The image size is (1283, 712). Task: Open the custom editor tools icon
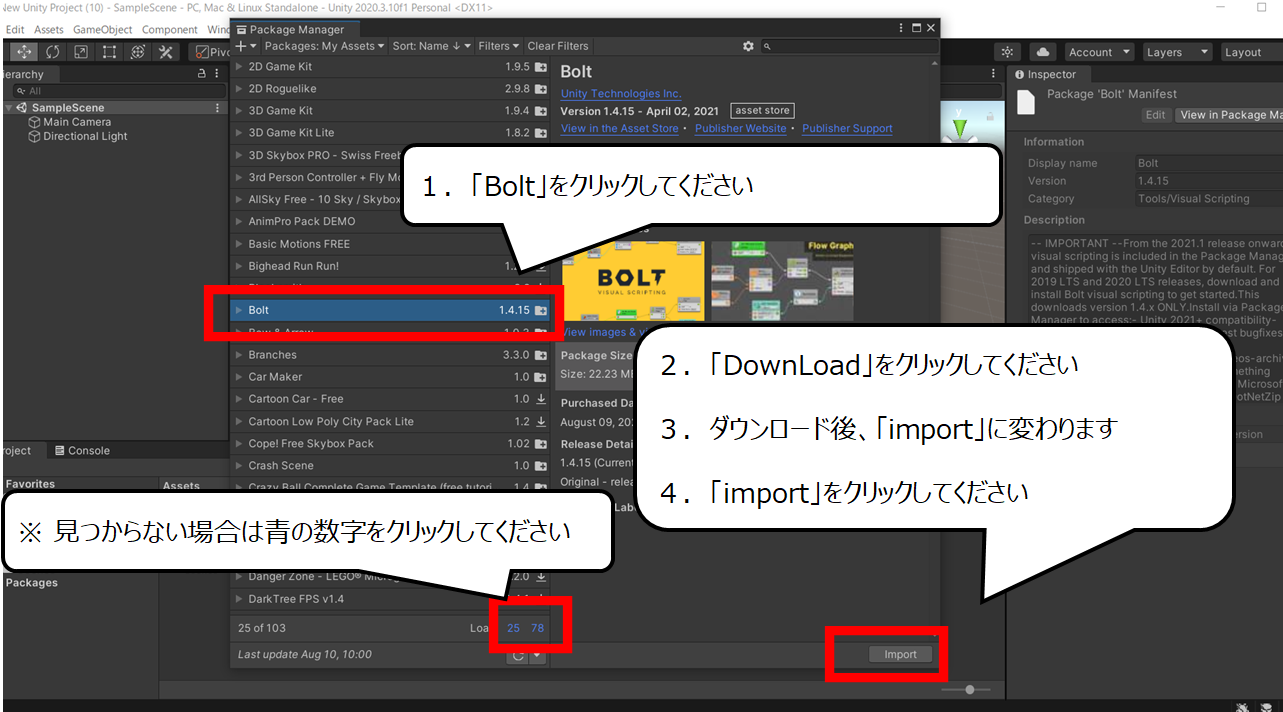point(166,52)
